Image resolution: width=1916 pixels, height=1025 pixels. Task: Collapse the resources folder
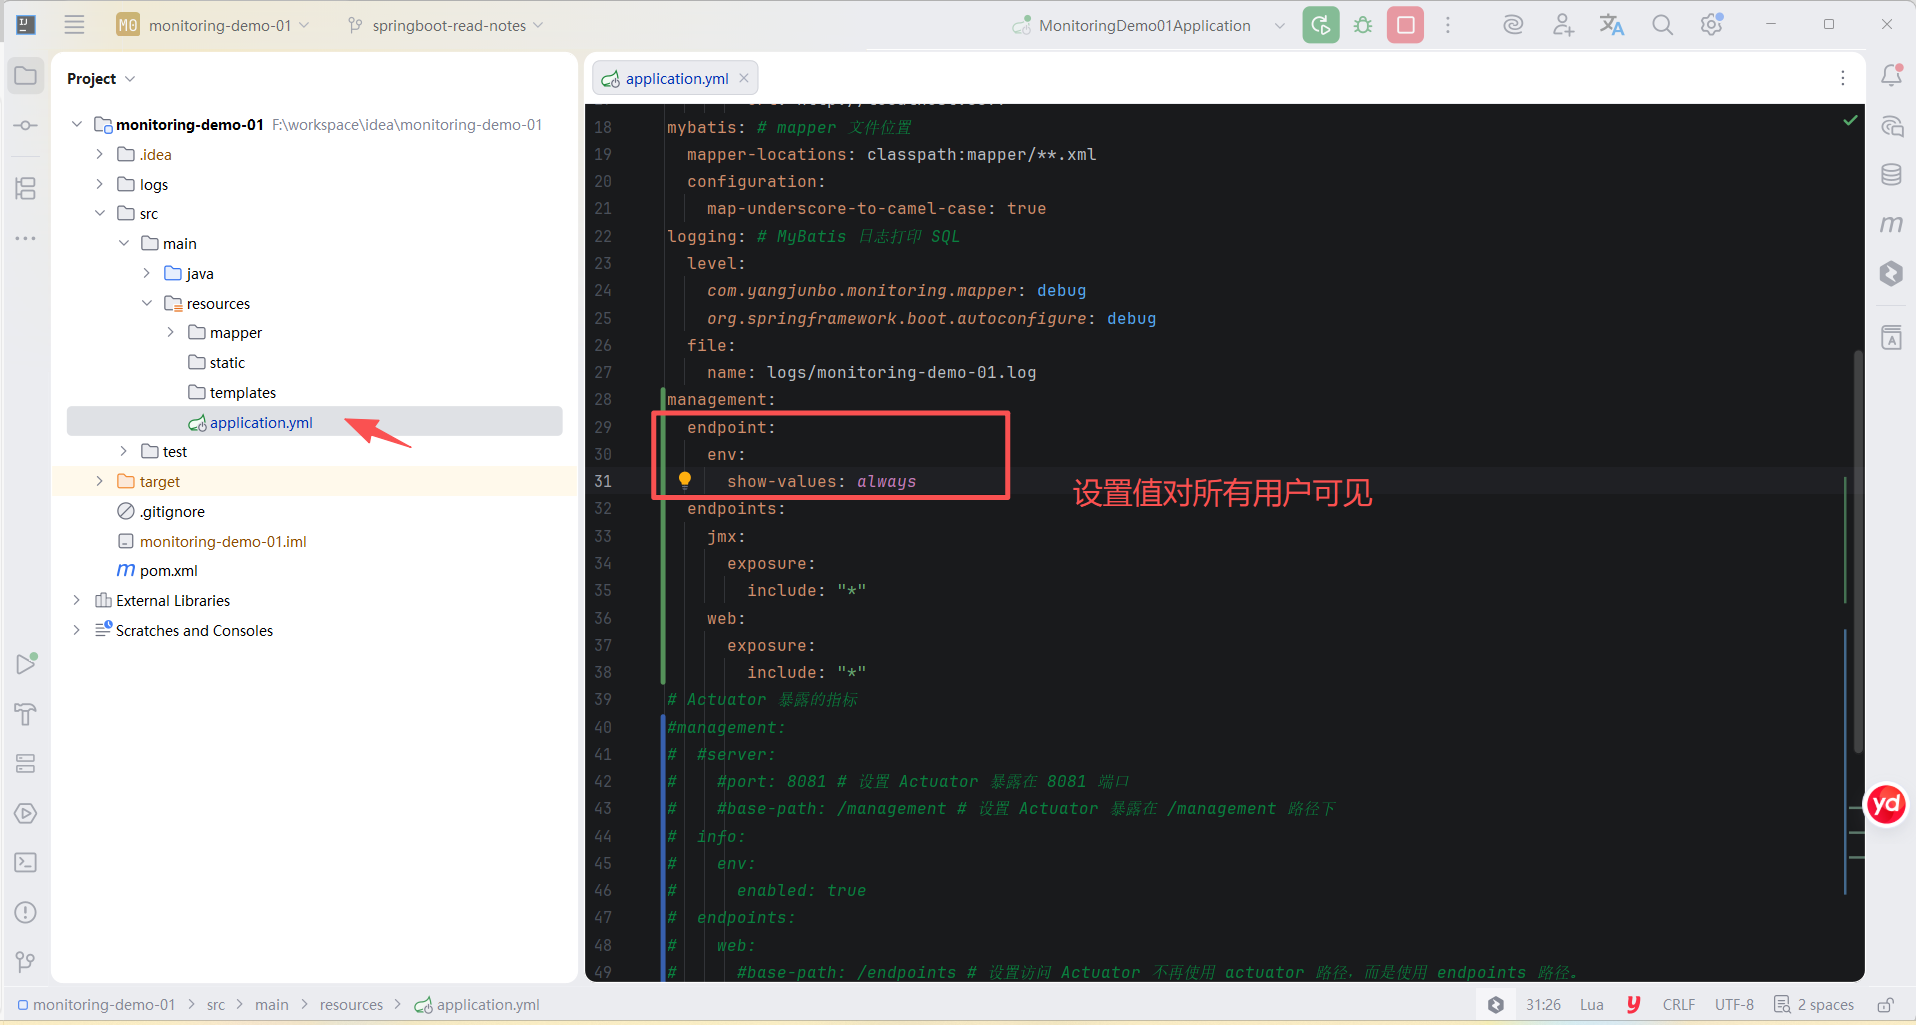[x=147, y=303]
